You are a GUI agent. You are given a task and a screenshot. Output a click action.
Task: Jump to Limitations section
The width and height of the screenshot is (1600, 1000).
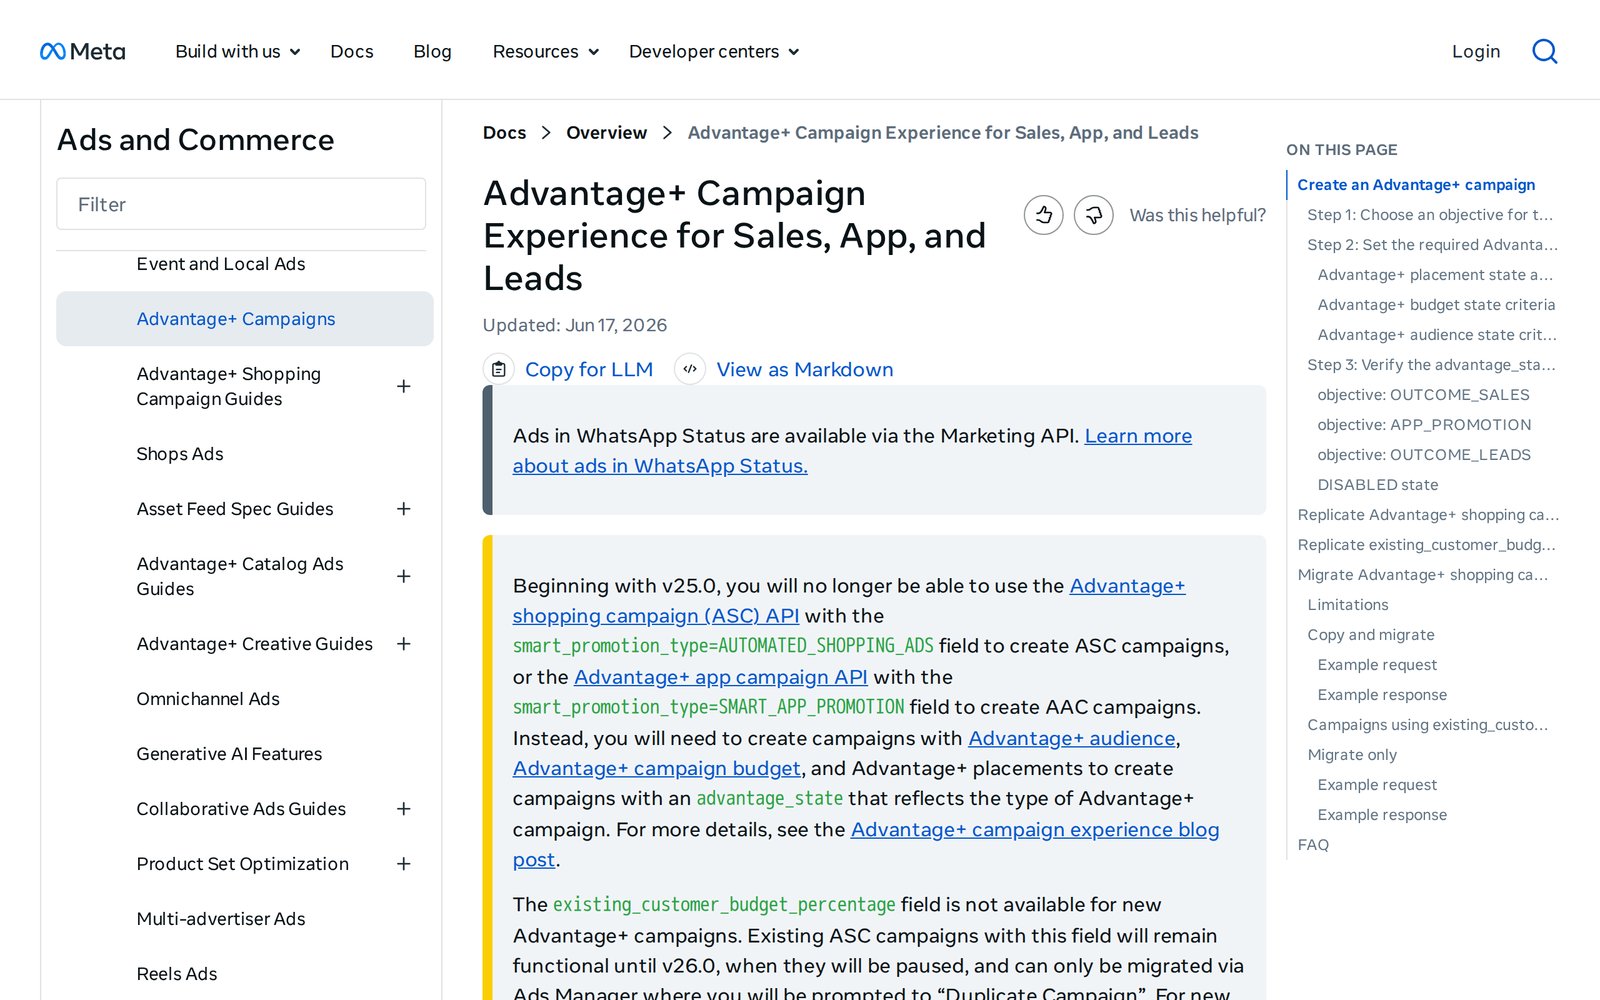pyautogui.click(x=1348, y=605)
